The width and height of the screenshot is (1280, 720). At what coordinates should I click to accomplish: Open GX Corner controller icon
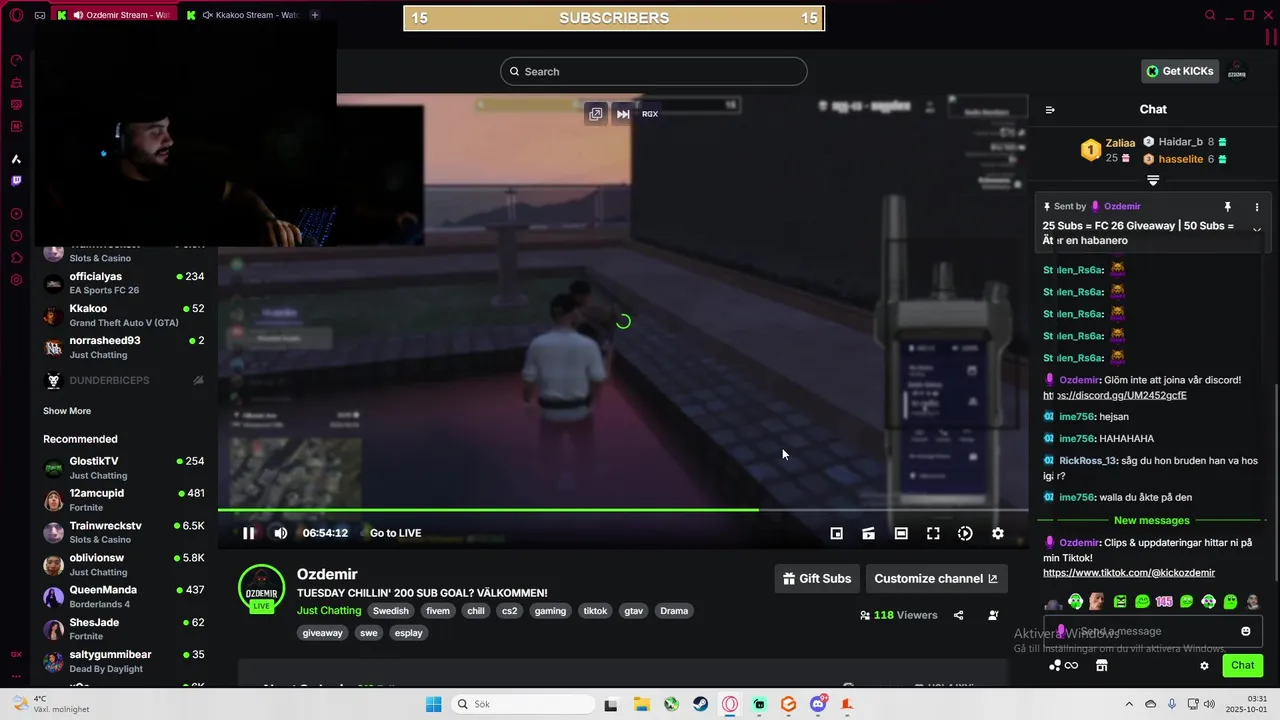(x=40, y=15)
